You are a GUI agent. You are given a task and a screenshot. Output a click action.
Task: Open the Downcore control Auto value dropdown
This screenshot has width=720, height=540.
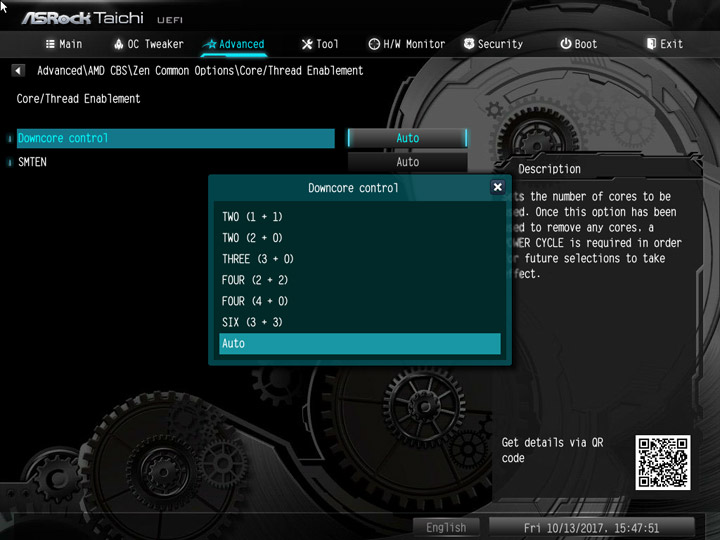[x=407, y=138]
